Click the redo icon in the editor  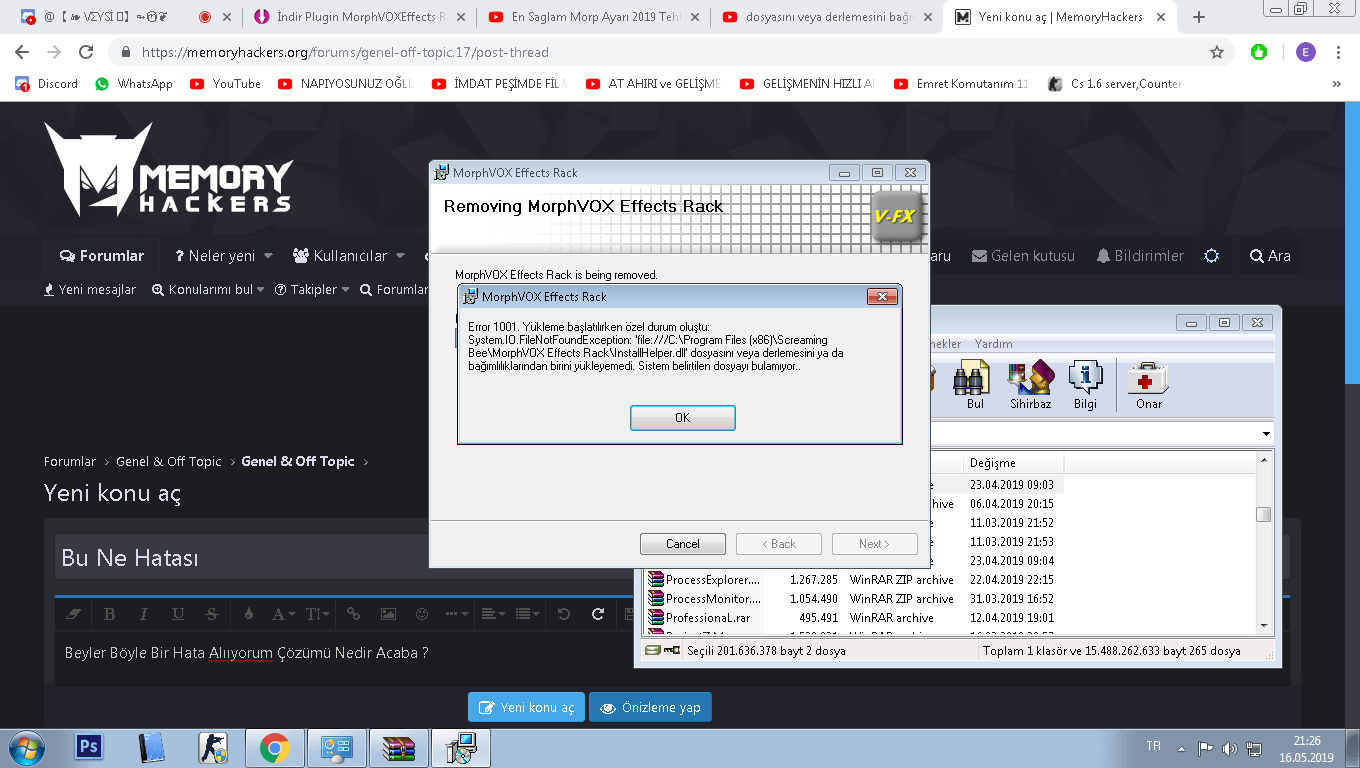(598, 614)
